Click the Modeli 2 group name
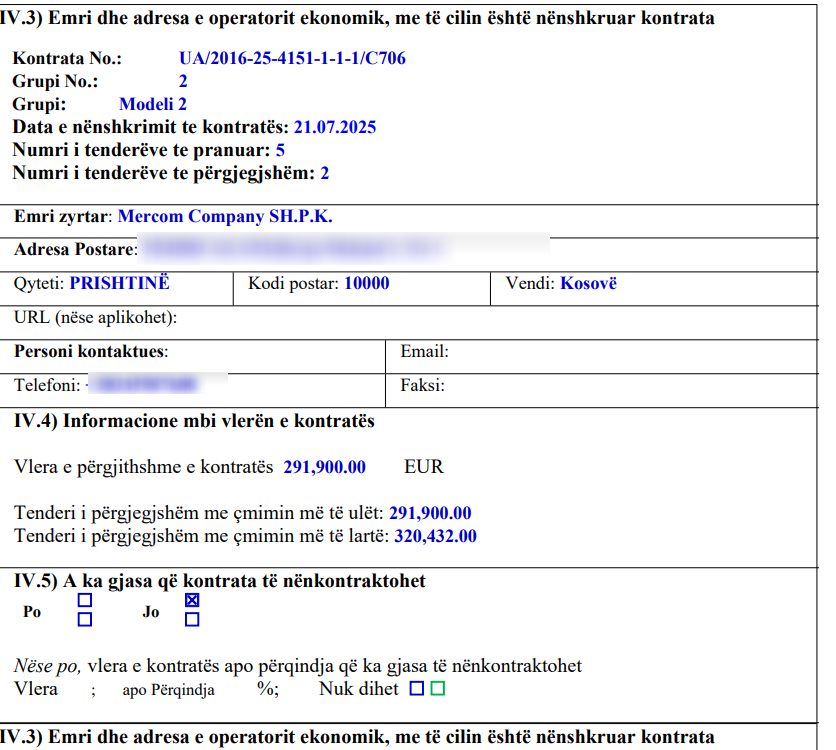The height and width of the screenshot is (750, 836). pyautogui.click(x=153, y=104)
